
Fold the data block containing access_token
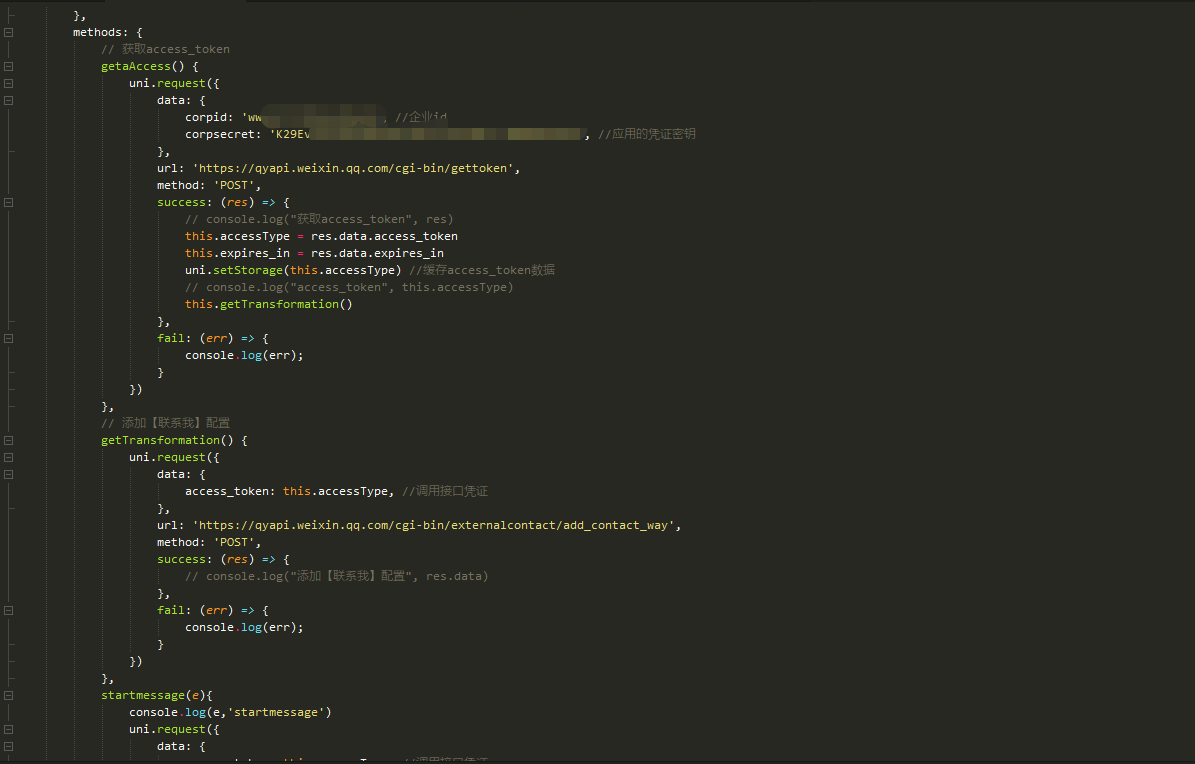[8, 474]
